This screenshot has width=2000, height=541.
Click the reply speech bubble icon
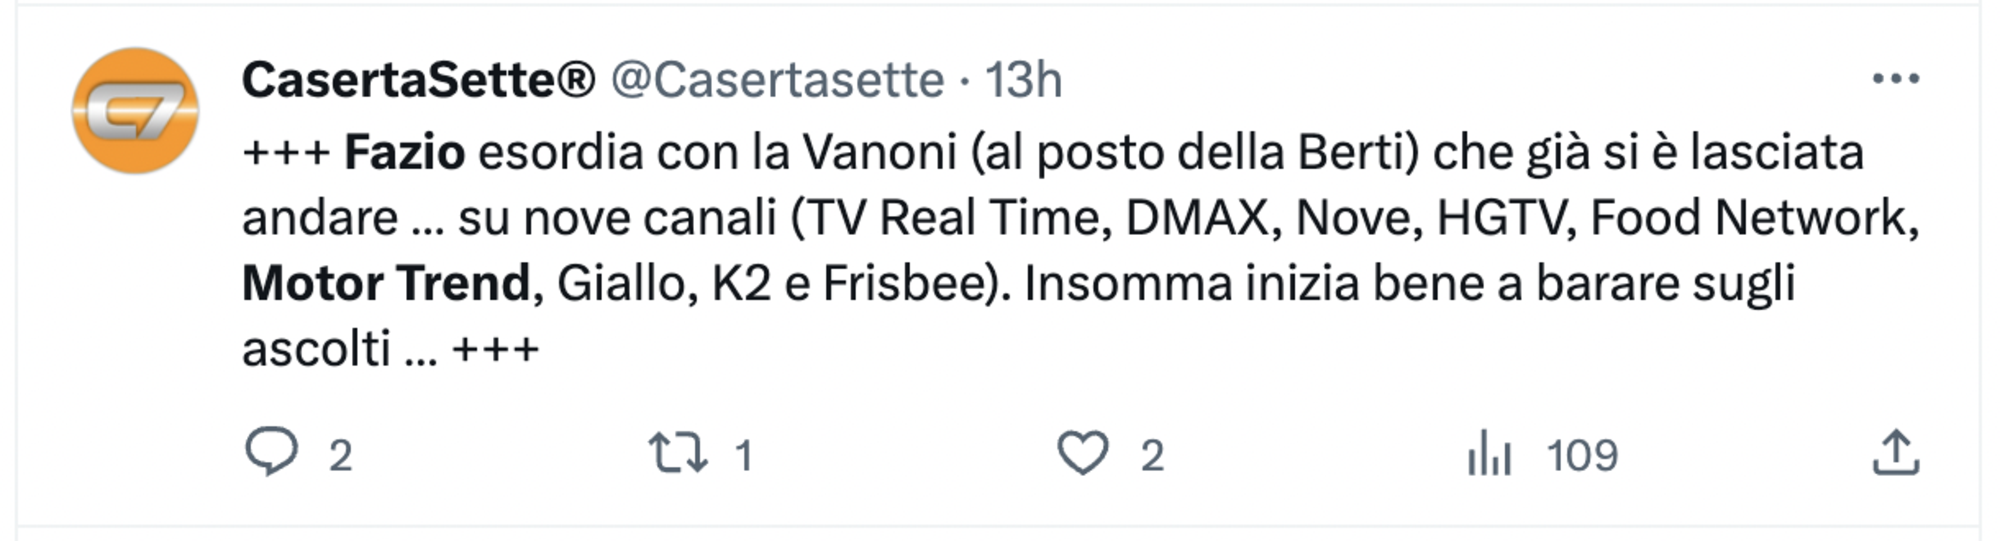[271, 452]
